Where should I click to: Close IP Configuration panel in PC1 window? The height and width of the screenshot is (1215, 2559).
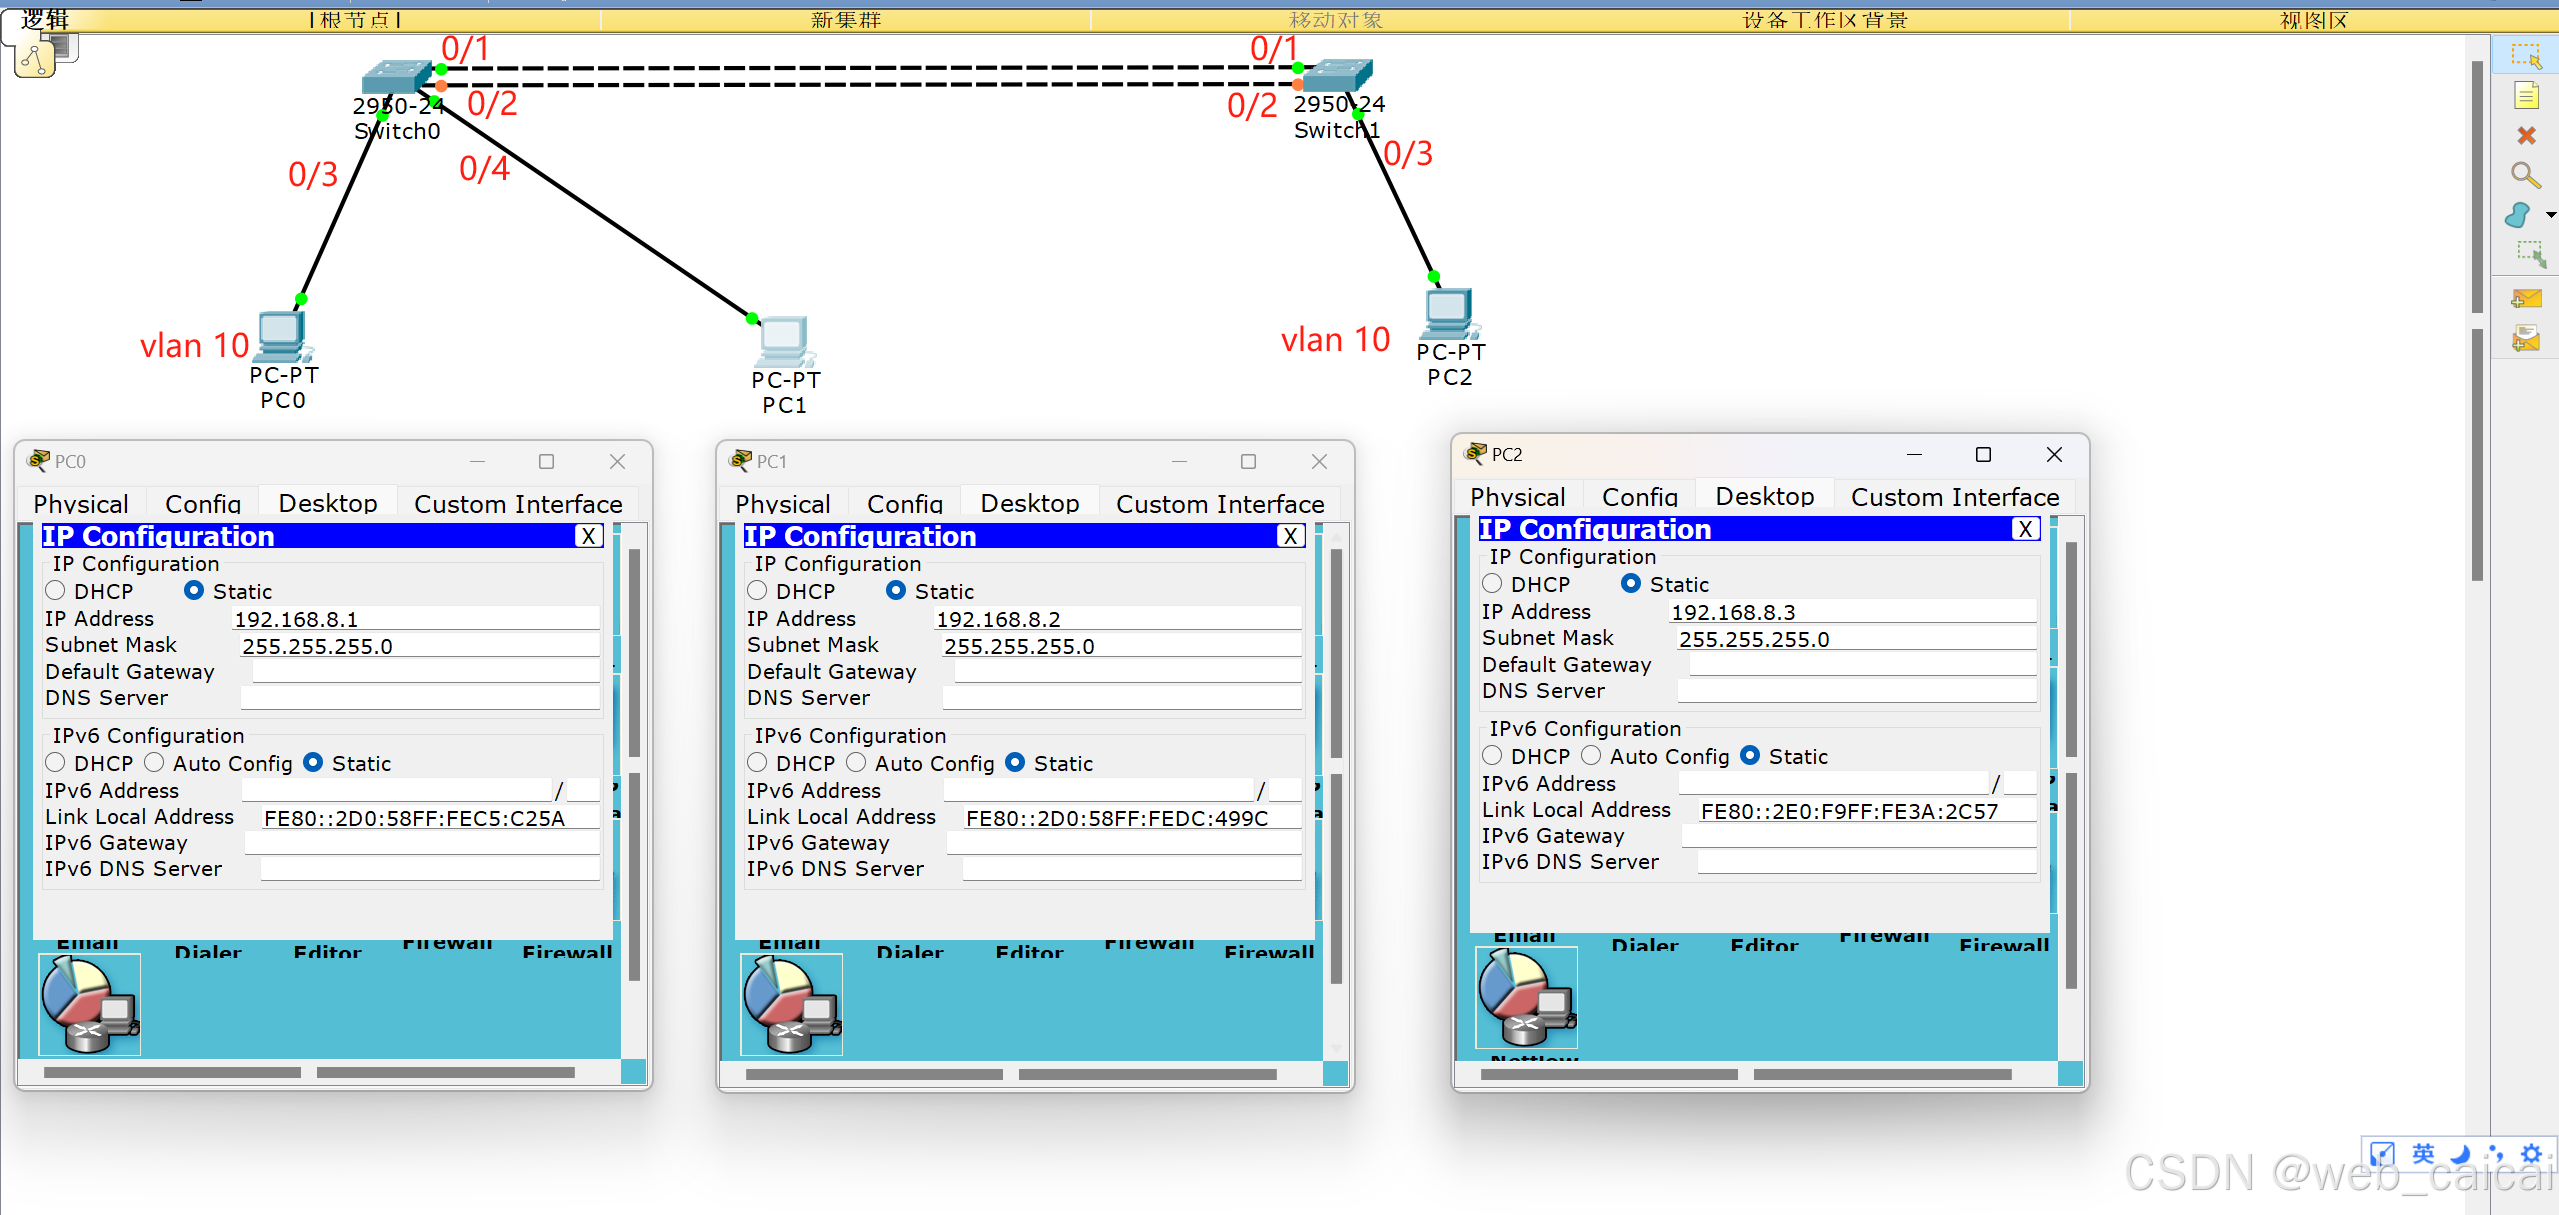(1291, 536)
